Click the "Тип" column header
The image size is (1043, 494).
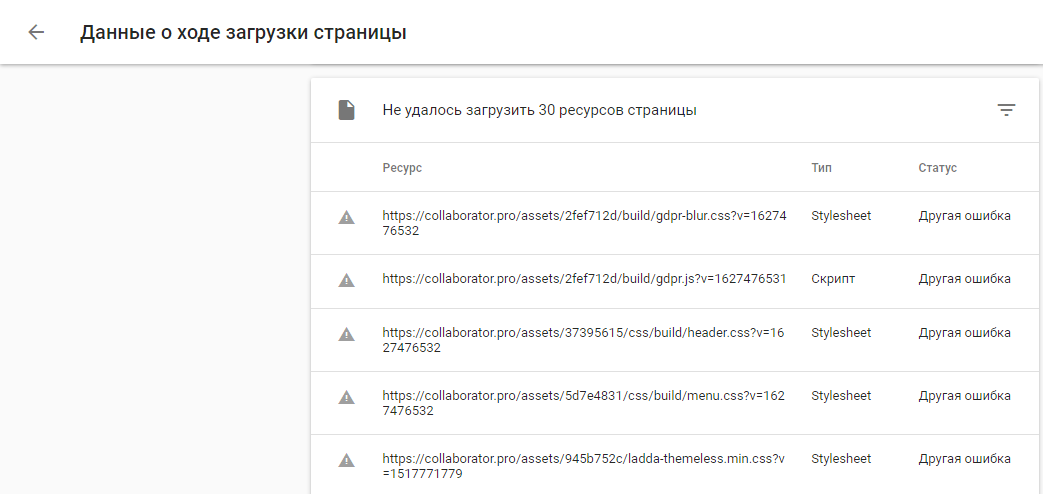[x=821, y=168]
